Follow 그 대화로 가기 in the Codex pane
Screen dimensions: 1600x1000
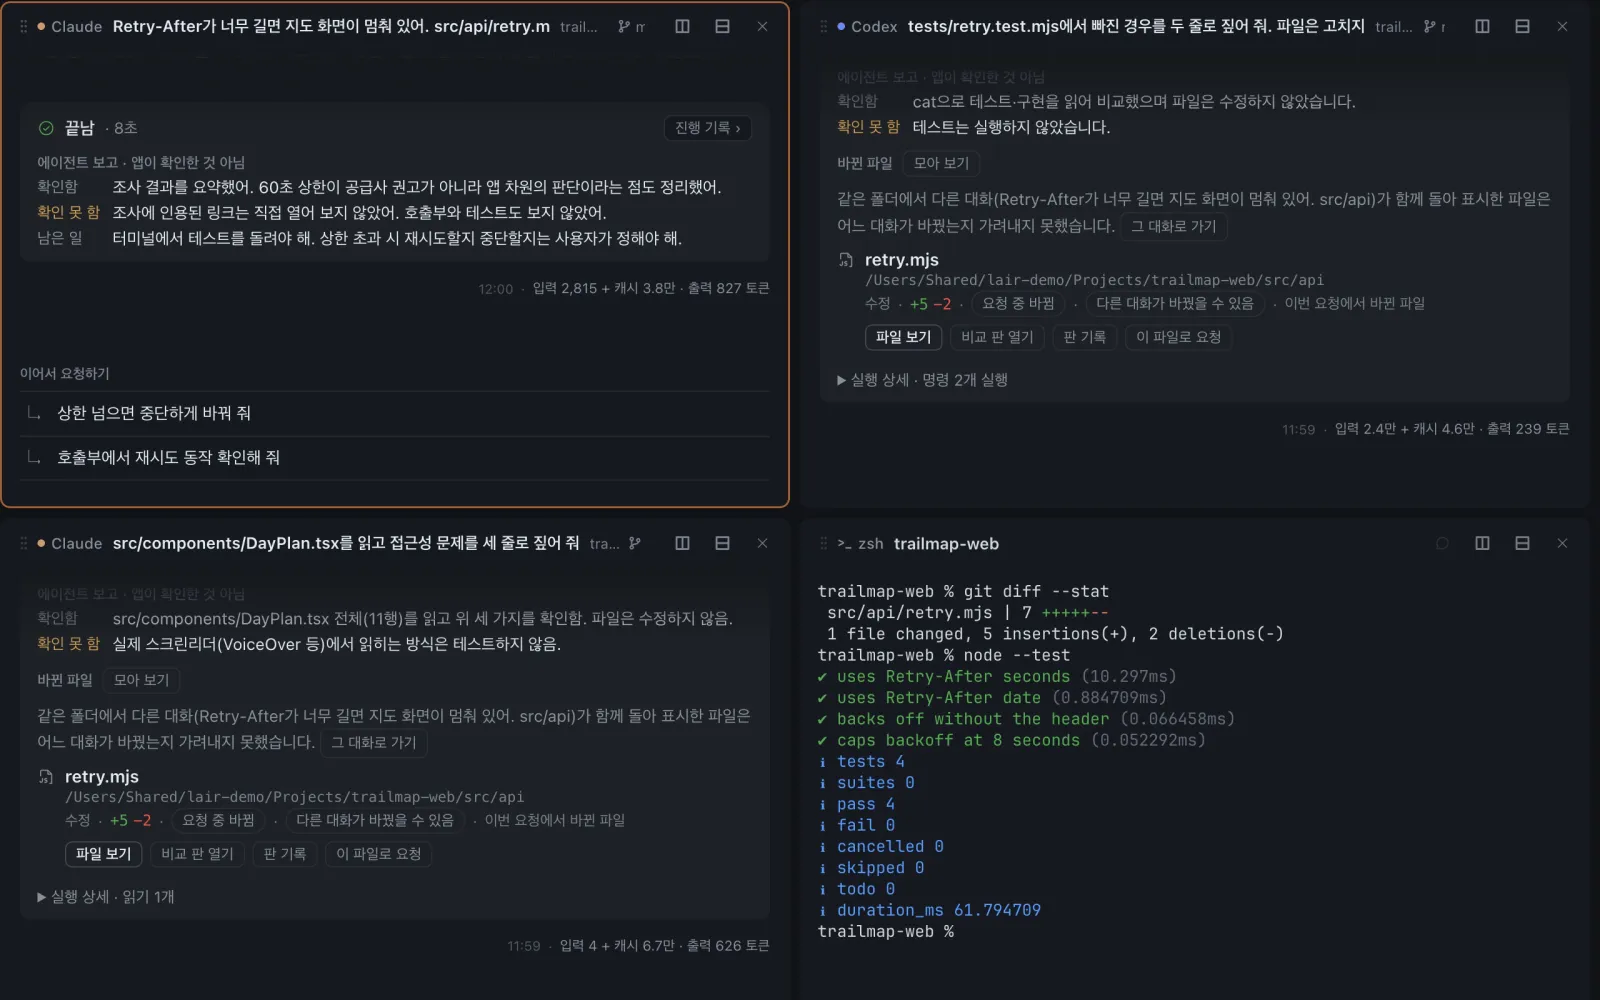(x=1173, y=226)
